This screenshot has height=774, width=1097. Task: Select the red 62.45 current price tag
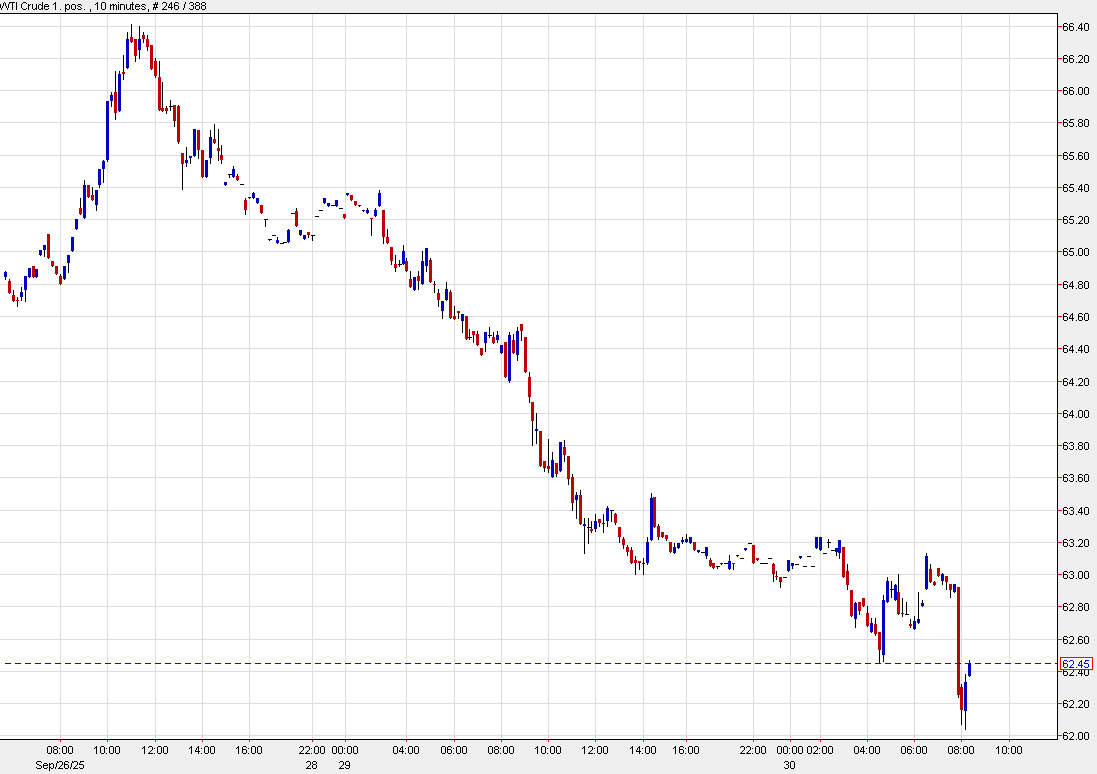1076,664
